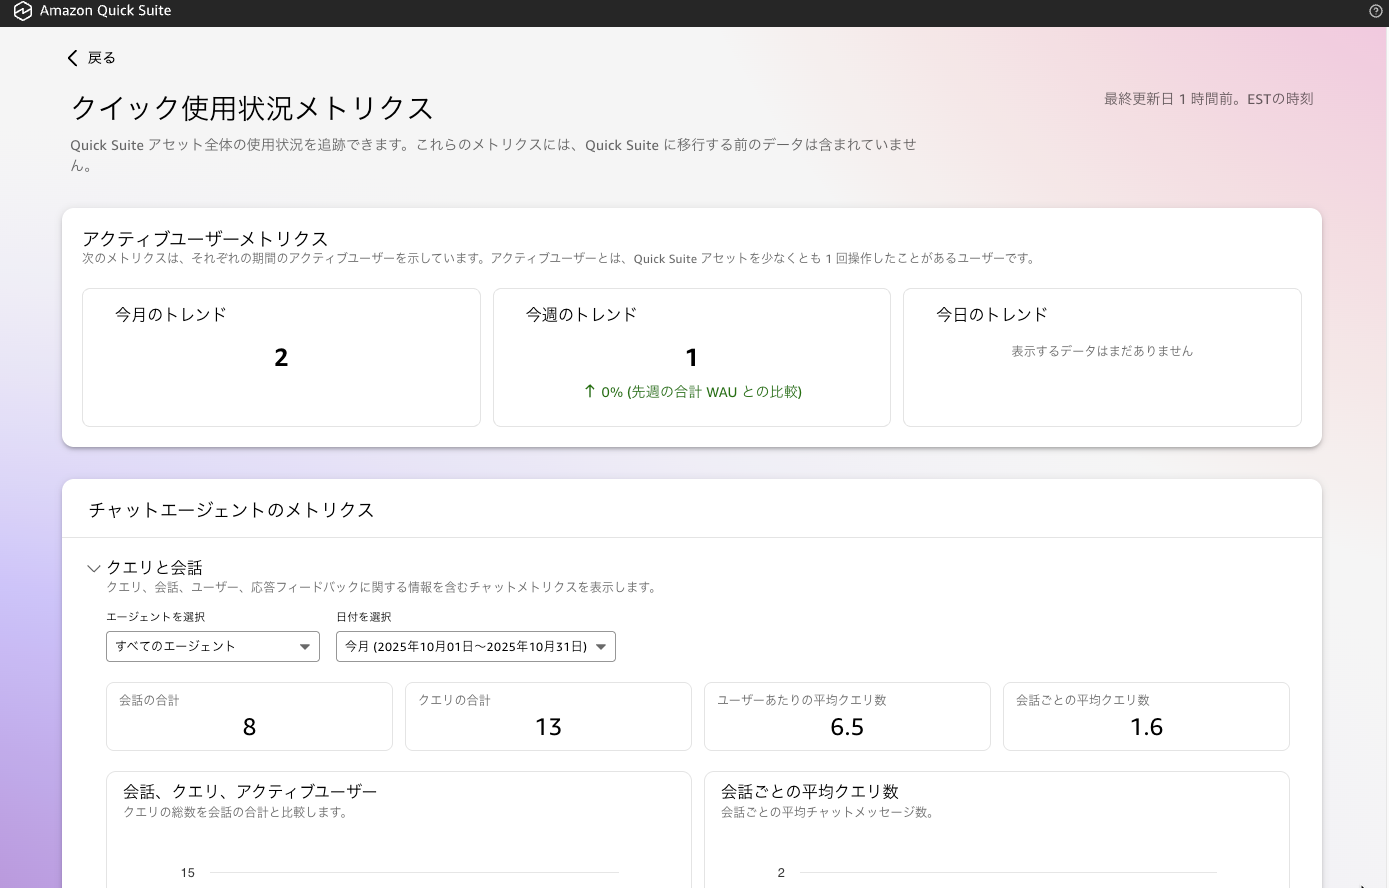
Task: Select the 今日のトレンド metric card
Action: pos(1102,357)
